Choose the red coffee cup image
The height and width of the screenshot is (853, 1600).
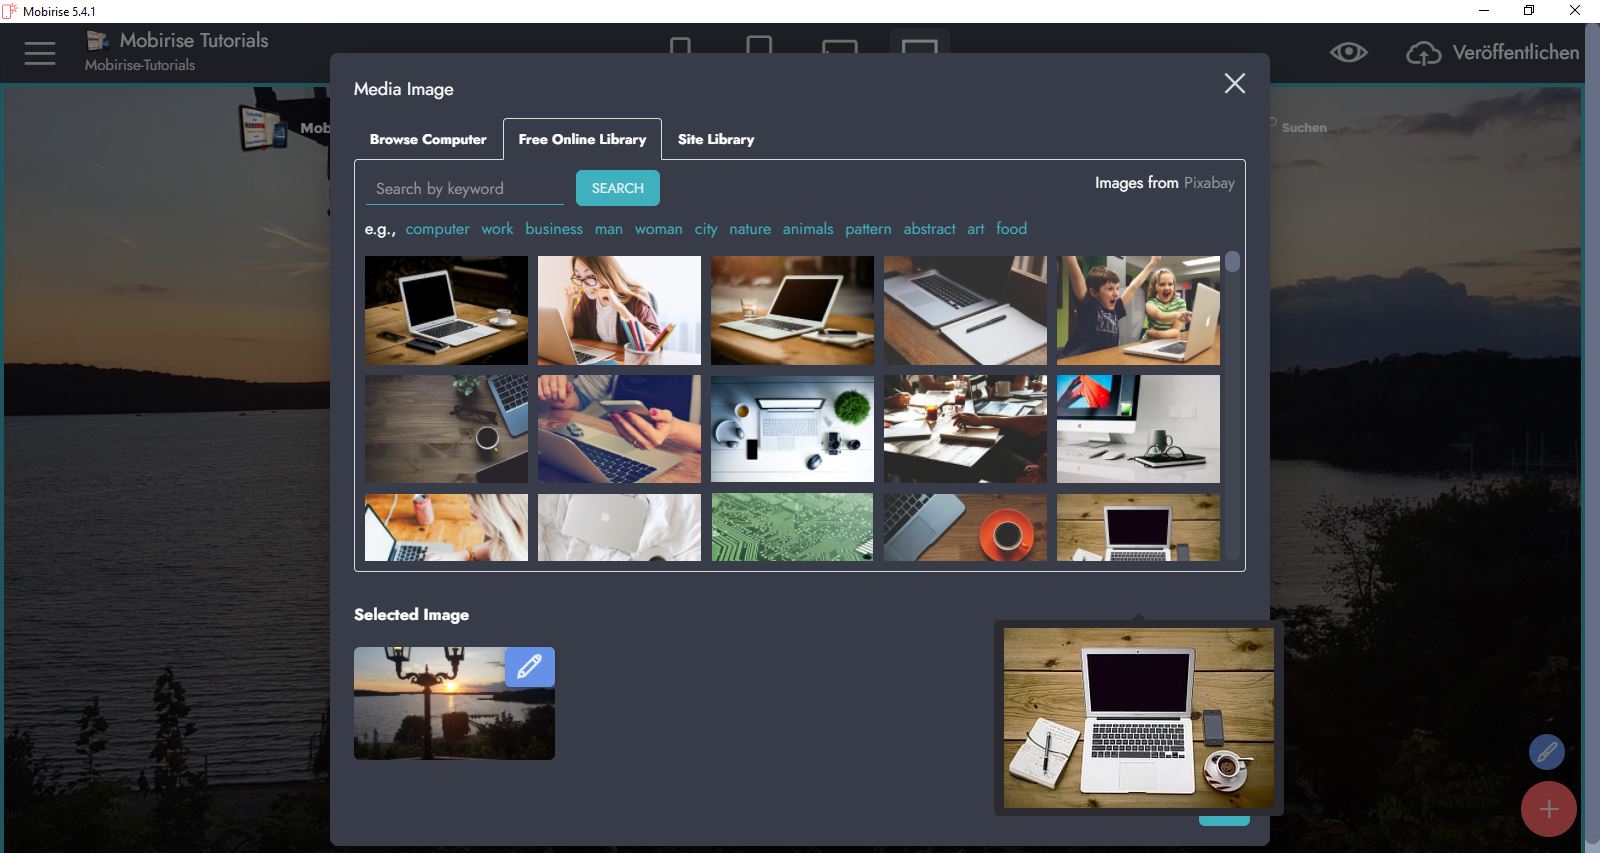point(965,527)
